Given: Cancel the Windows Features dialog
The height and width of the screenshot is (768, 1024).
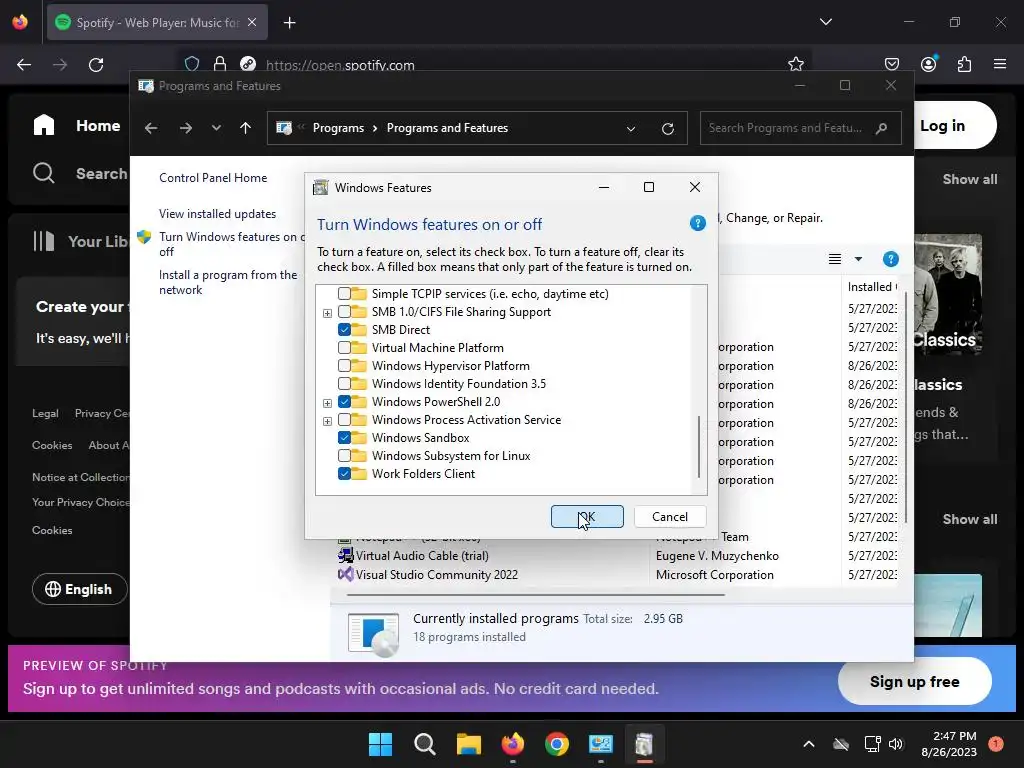Looking at the screenshot, I should [670, 517].
